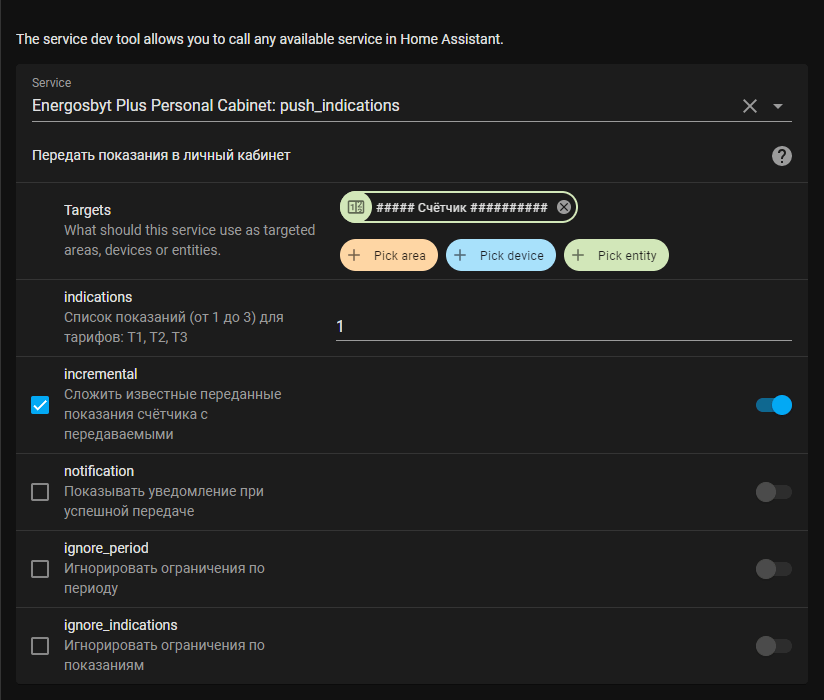Image resolution: width=824 pixels, height=700 pixels.
Task: Click the 'Передать показания в личный кабинет' text
Action: coord(161,156)
